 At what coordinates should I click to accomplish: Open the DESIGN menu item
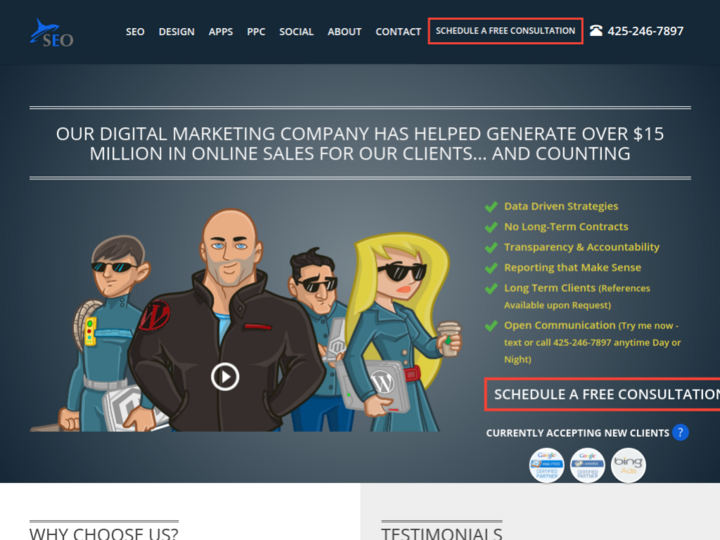[x=176, y=32]
